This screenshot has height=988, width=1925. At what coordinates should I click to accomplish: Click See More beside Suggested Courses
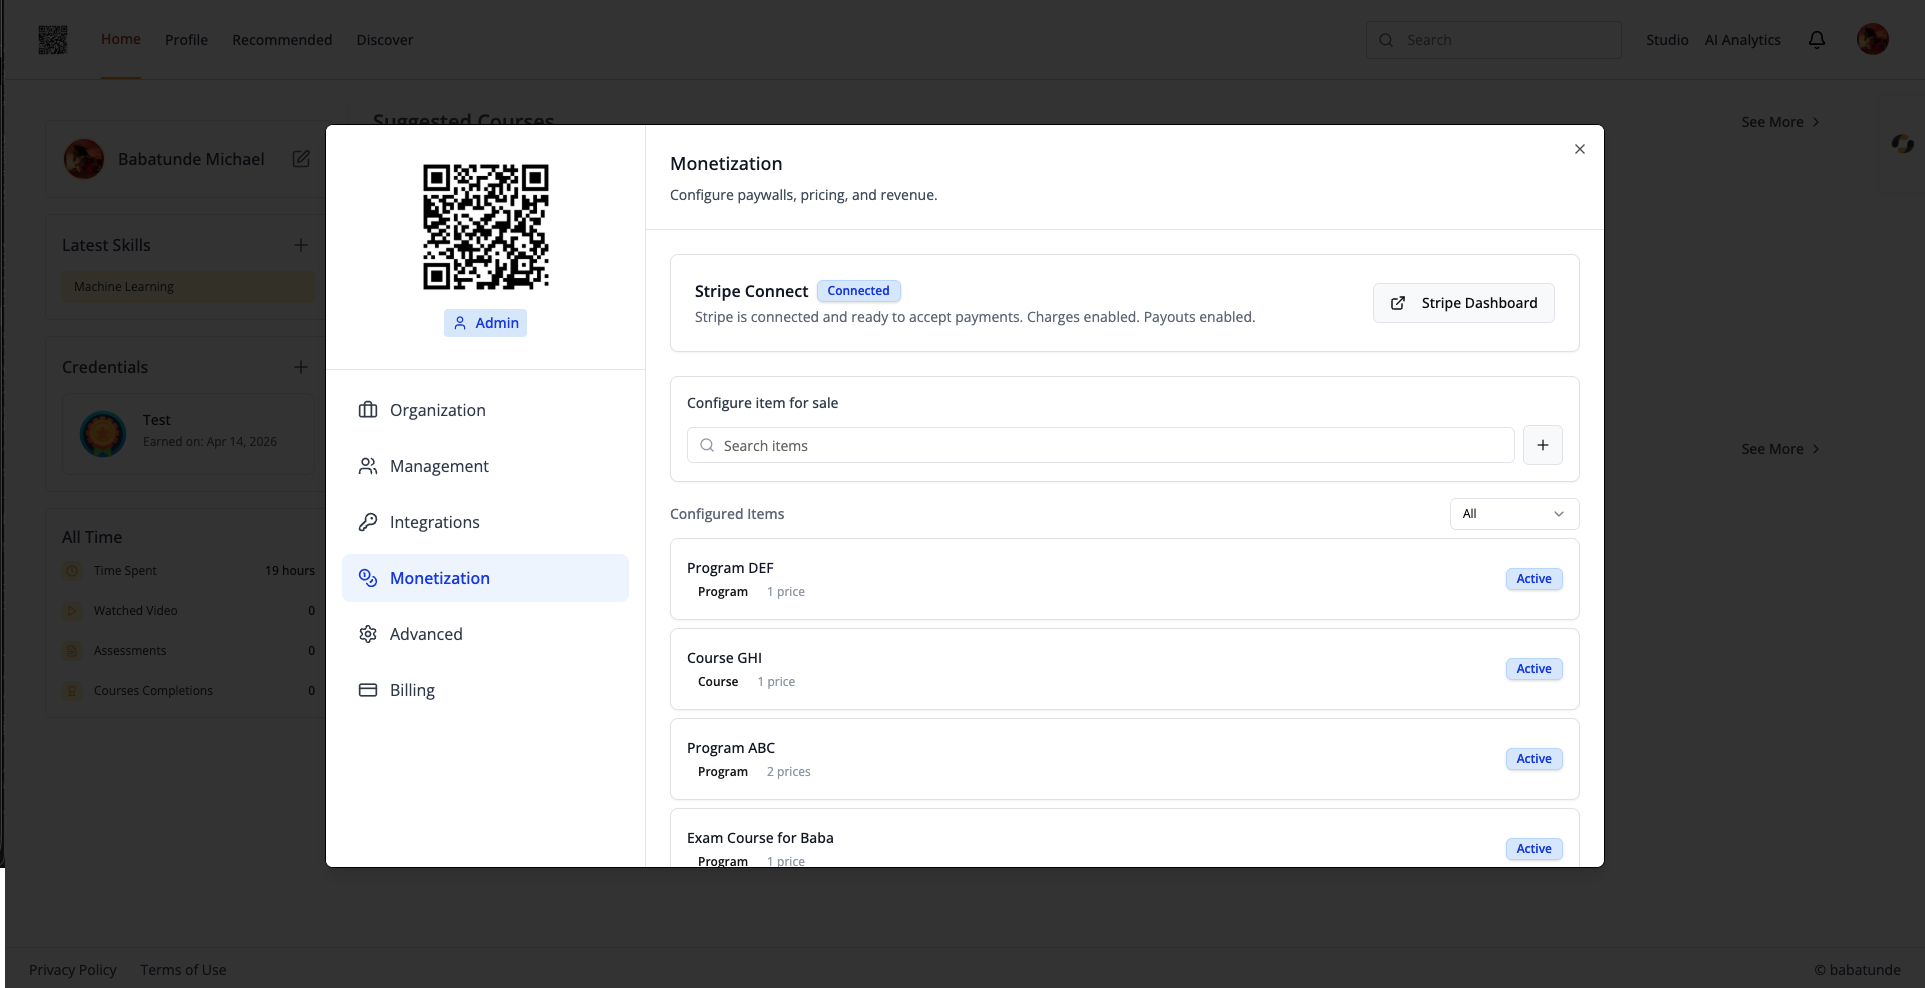(x=1780, y=122)
